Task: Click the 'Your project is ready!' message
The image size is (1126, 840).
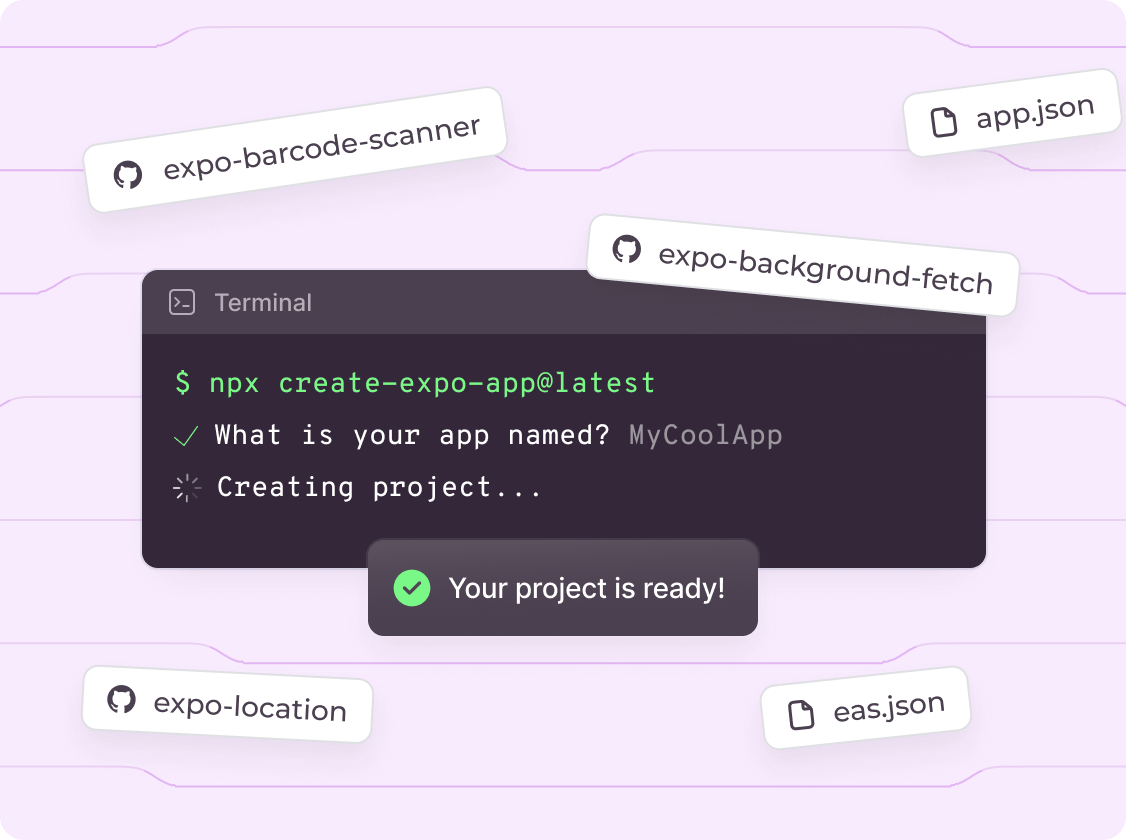Action: click(587, 588)
